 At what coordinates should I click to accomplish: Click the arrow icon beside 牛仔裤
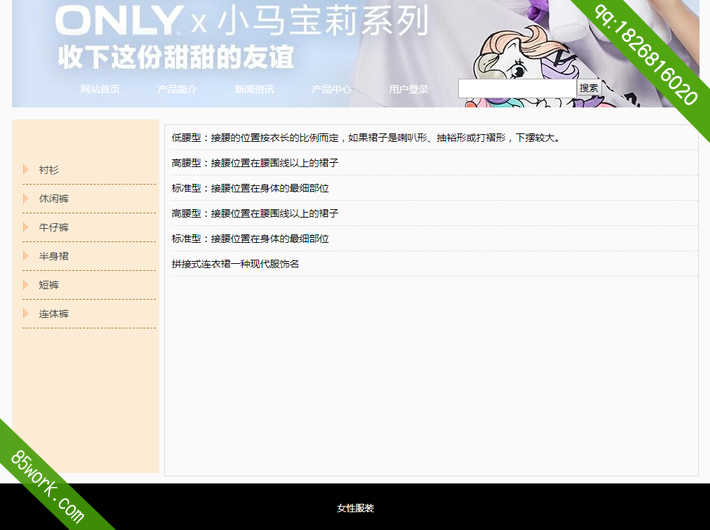(x=26, y=227)
